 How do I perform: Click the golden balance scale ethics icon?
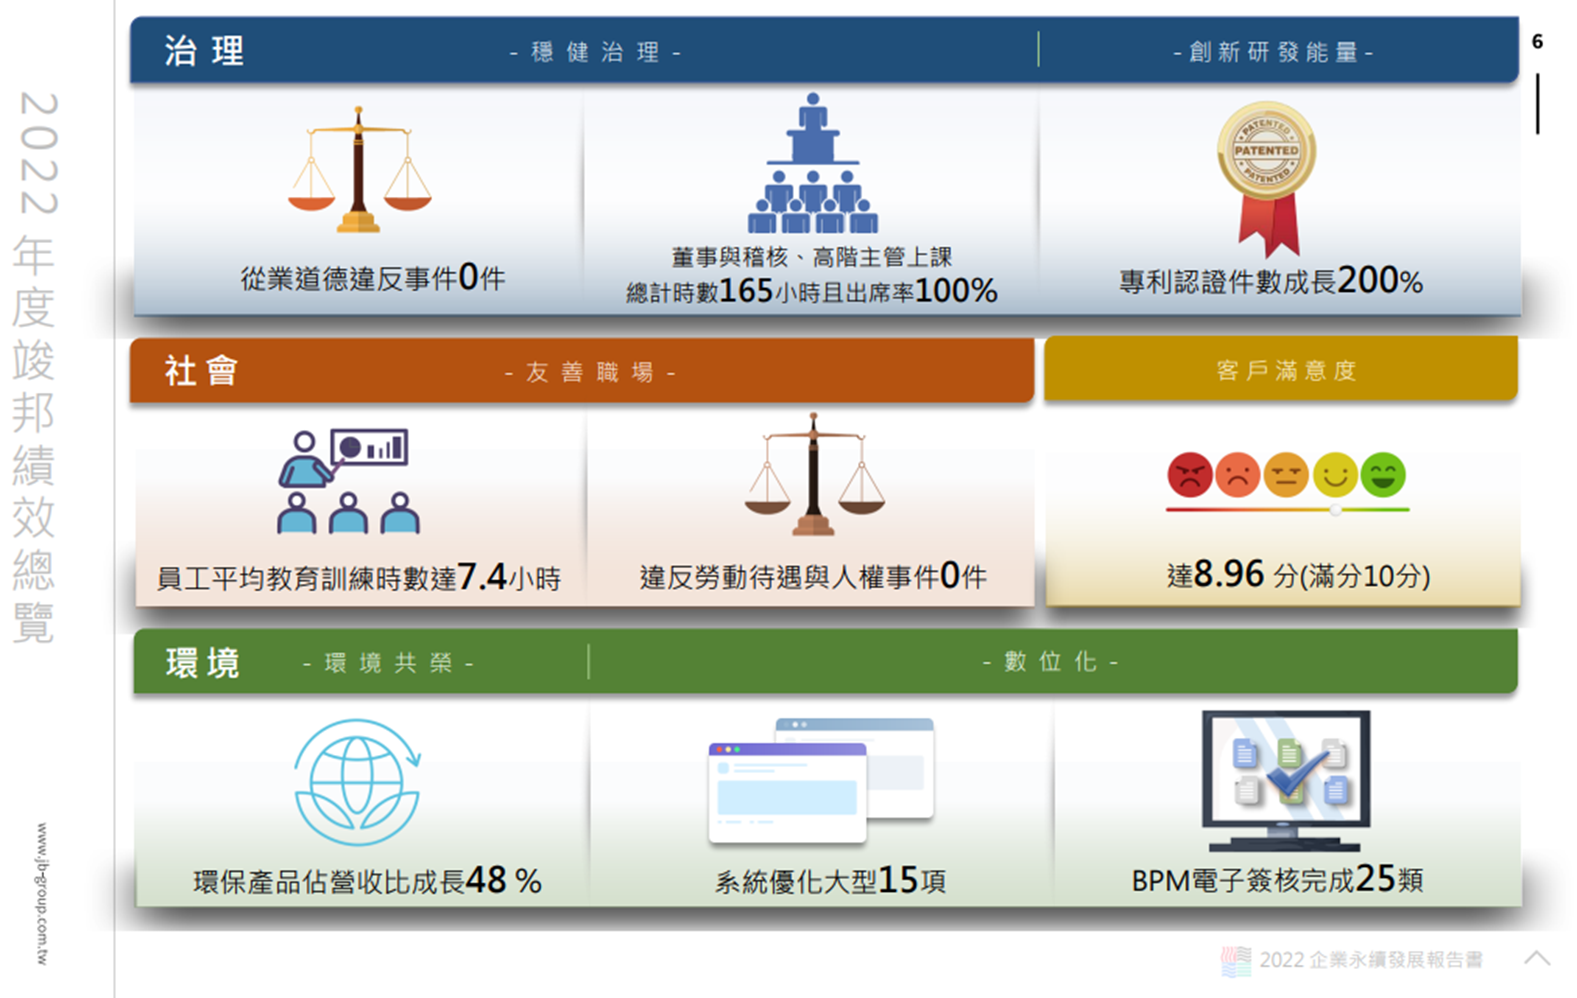[359, 170]
